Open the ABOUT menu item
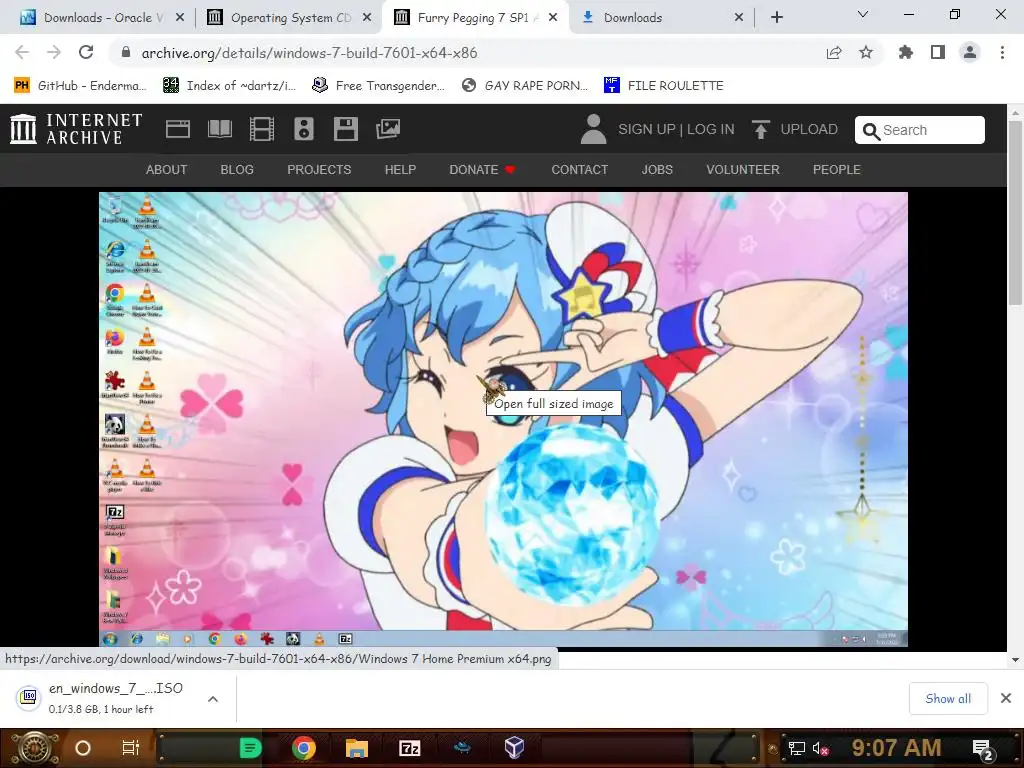 167,170
